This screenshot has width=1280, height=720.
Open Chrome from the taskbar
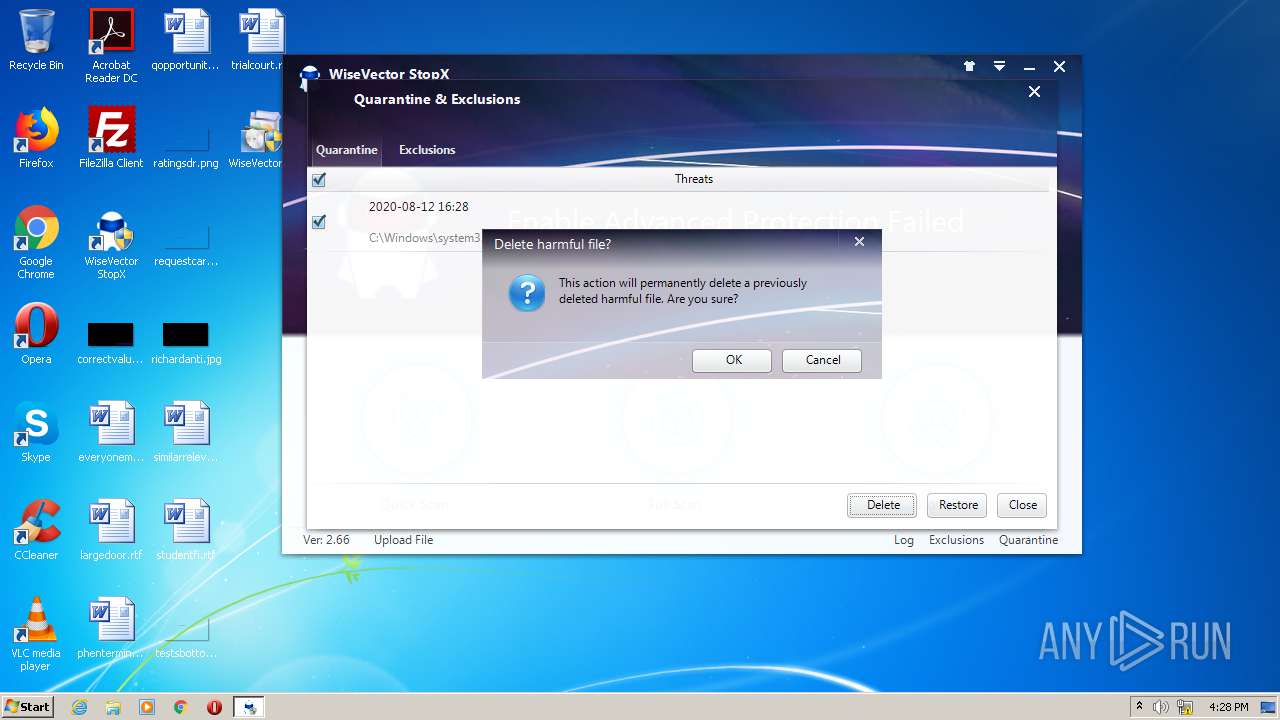click(x=181, y=707)
